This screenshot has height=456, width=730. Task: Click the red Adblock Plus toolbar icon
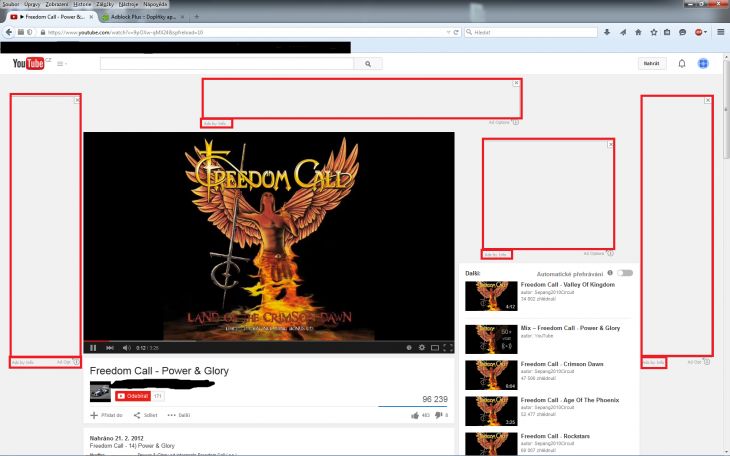(x=698, y=32)
